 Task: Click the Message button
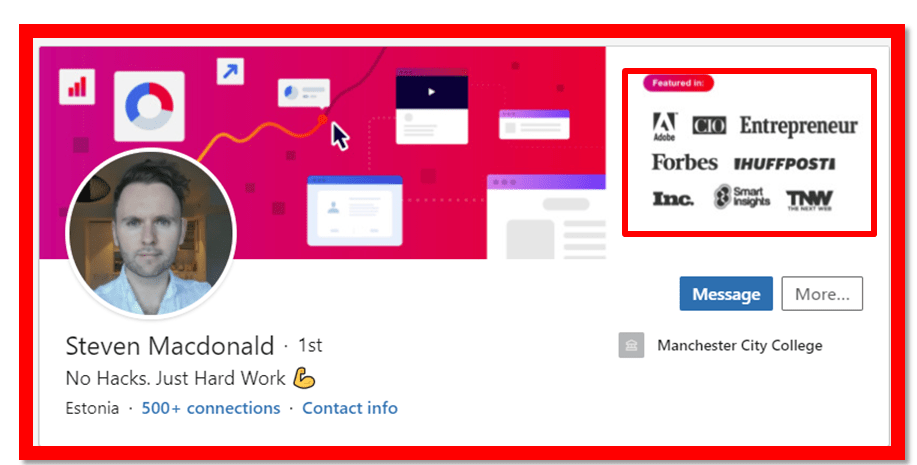click(x=726, y=294)
